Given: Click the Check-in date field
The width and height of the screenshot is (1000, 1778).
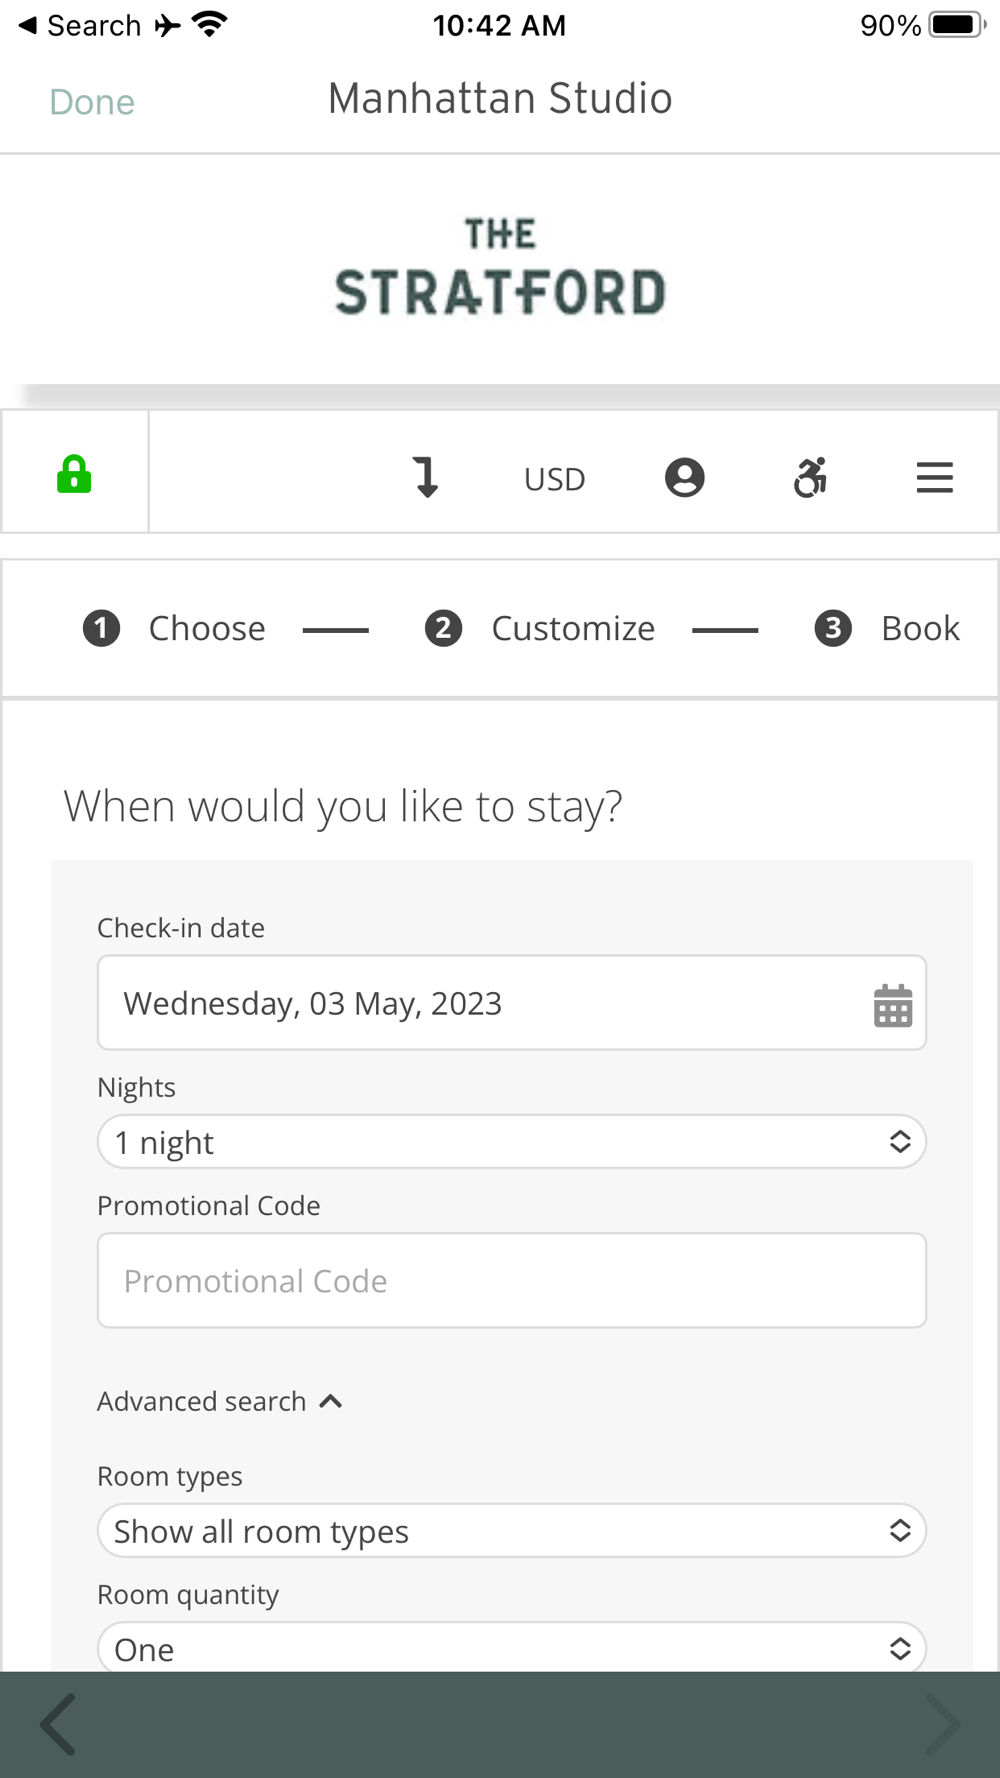Looking at the screenshot, I should pos(480,1003).
